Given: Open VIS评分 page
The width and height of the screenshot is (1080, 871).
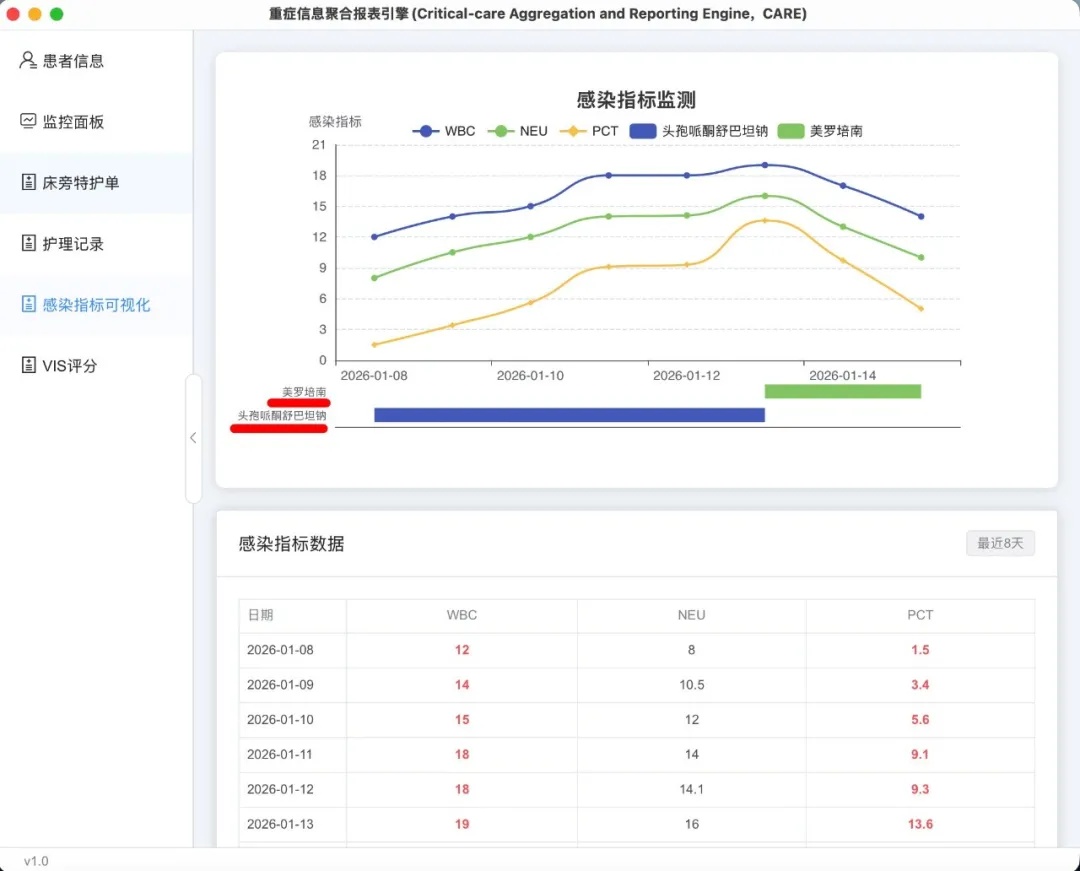Looking at the screenshot, I should coord(96,365).
